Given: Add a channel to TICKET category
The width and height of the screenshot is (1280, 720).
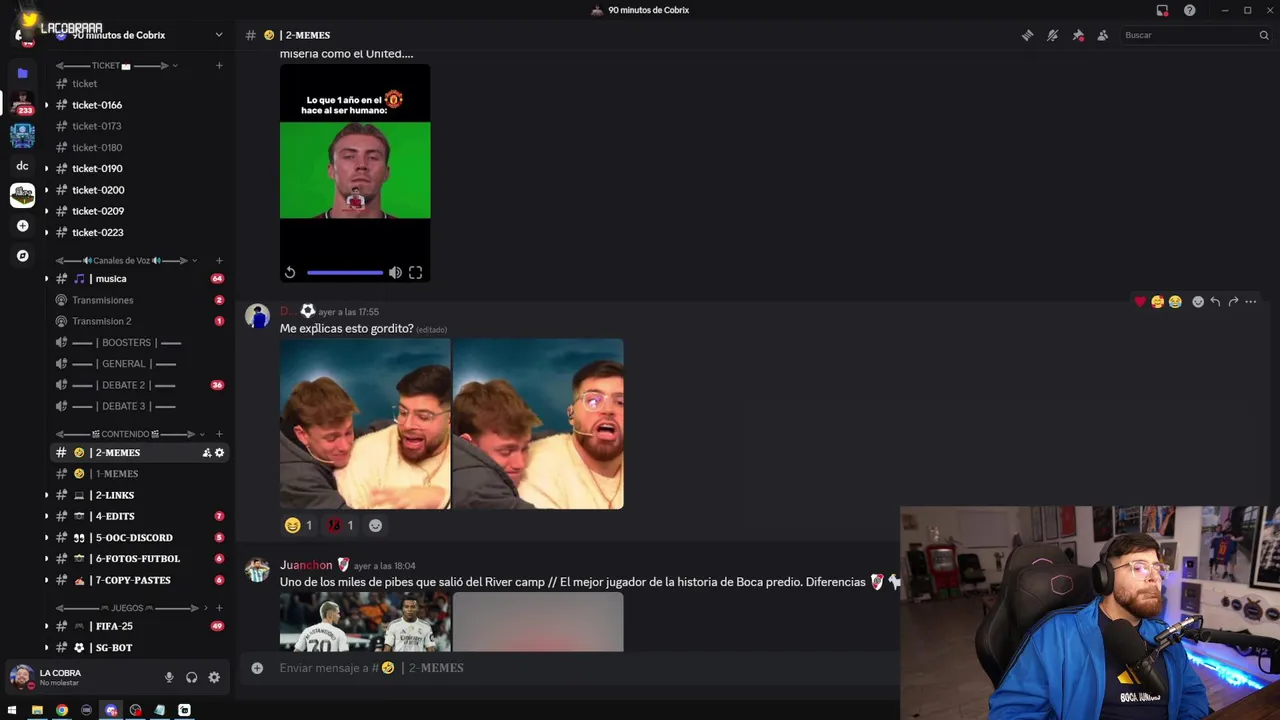Looking at the screenshot, I should 219,66.
